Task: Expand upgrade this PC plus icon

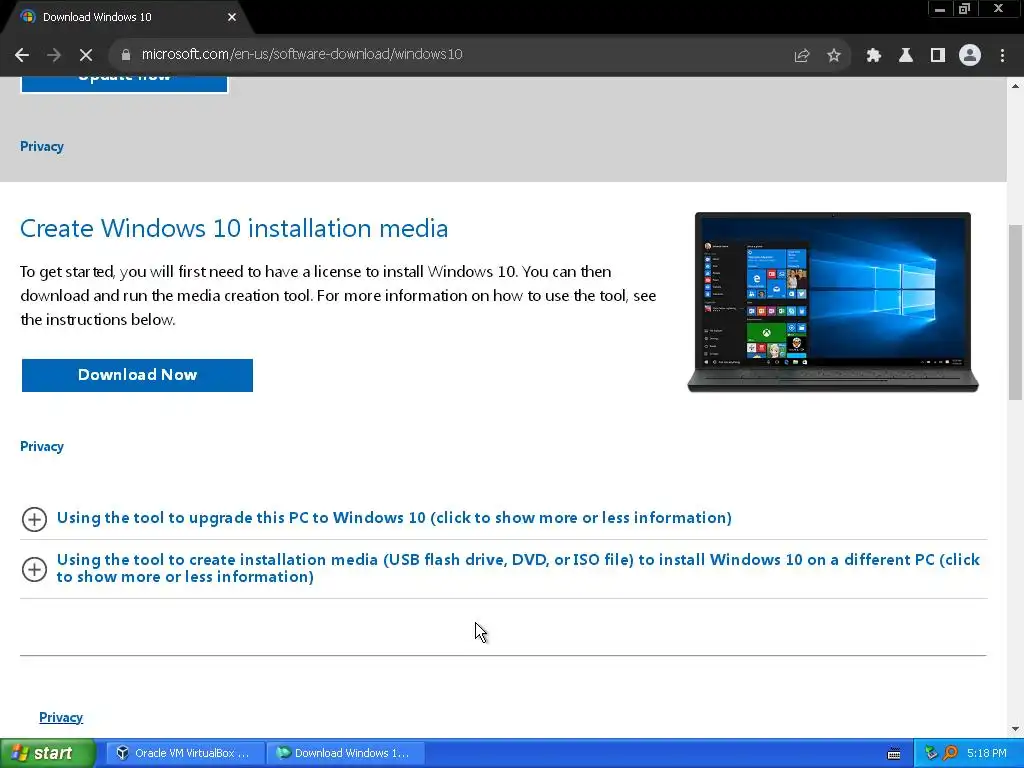Action: tap(34, 519)
